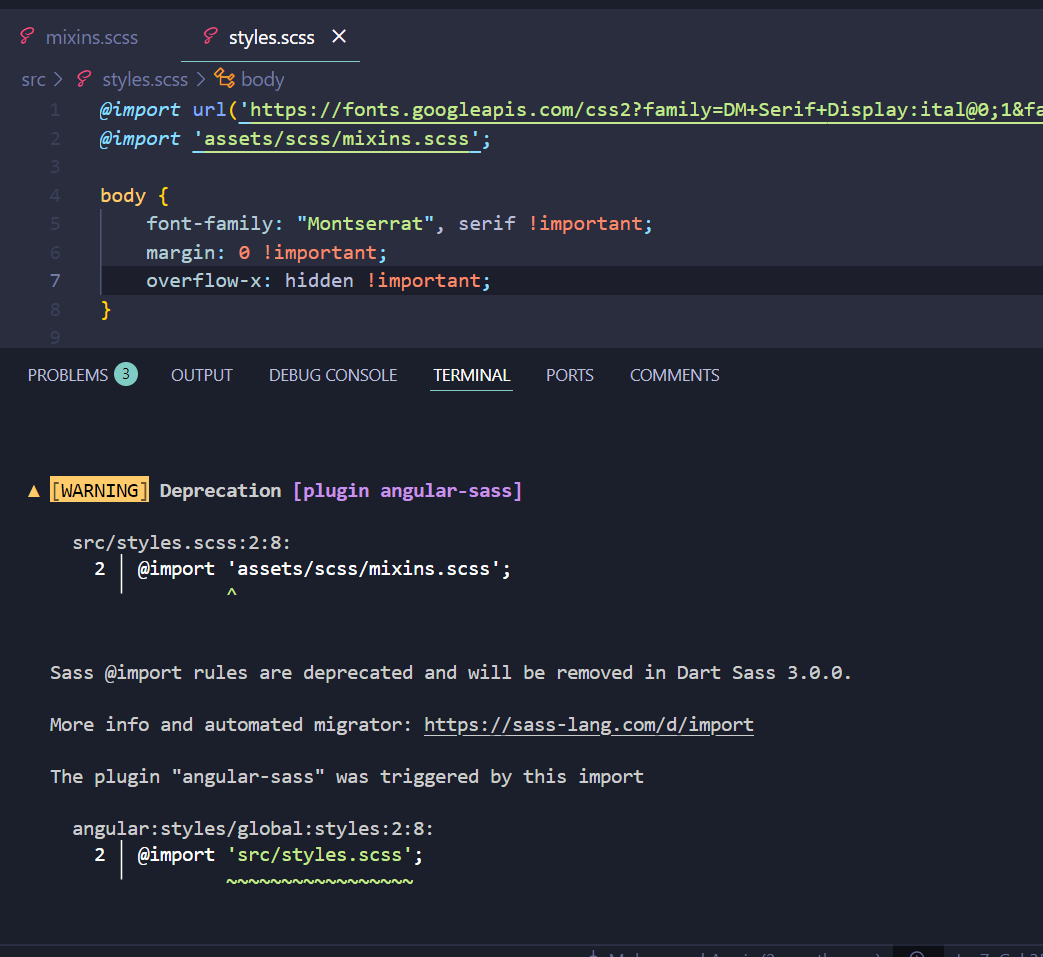Click the Sass icon on styles.scss tab
This screenshot has height=957, width=1043.
pyautogui.click(x=210, y=36)
